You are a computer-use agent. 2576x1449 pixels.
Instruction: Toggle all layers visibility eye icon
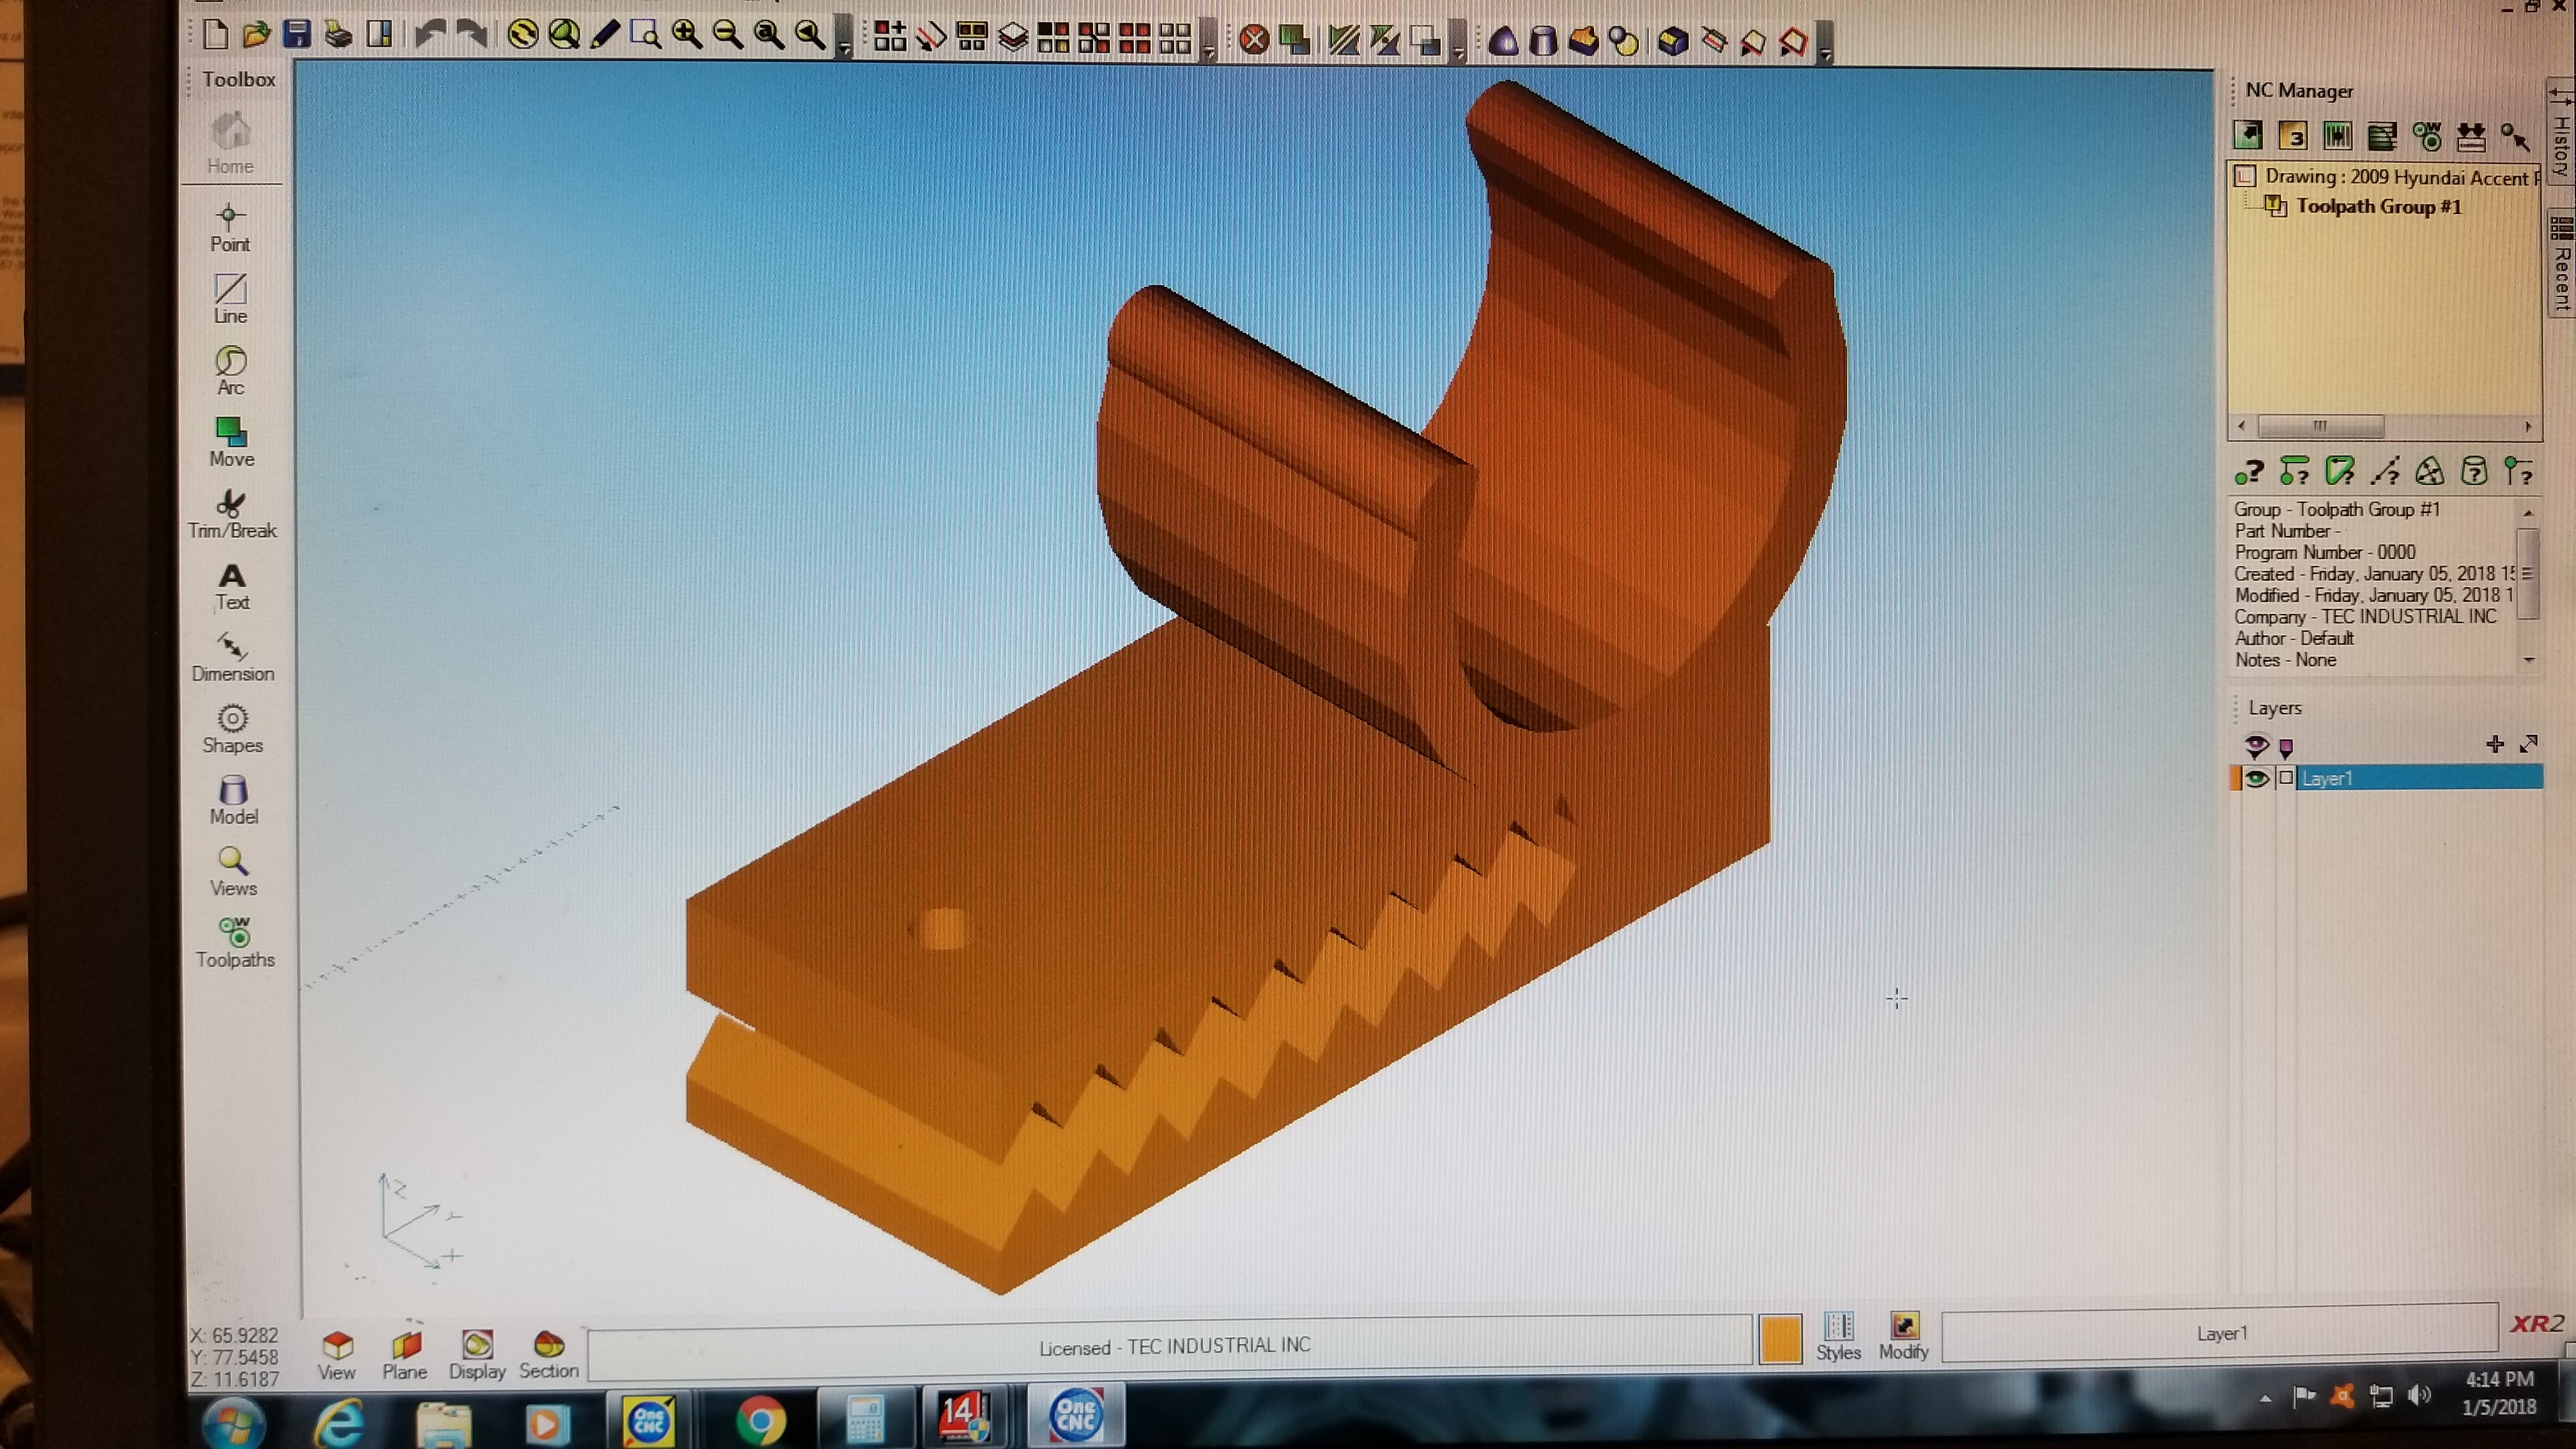(x=2256, y=745)
